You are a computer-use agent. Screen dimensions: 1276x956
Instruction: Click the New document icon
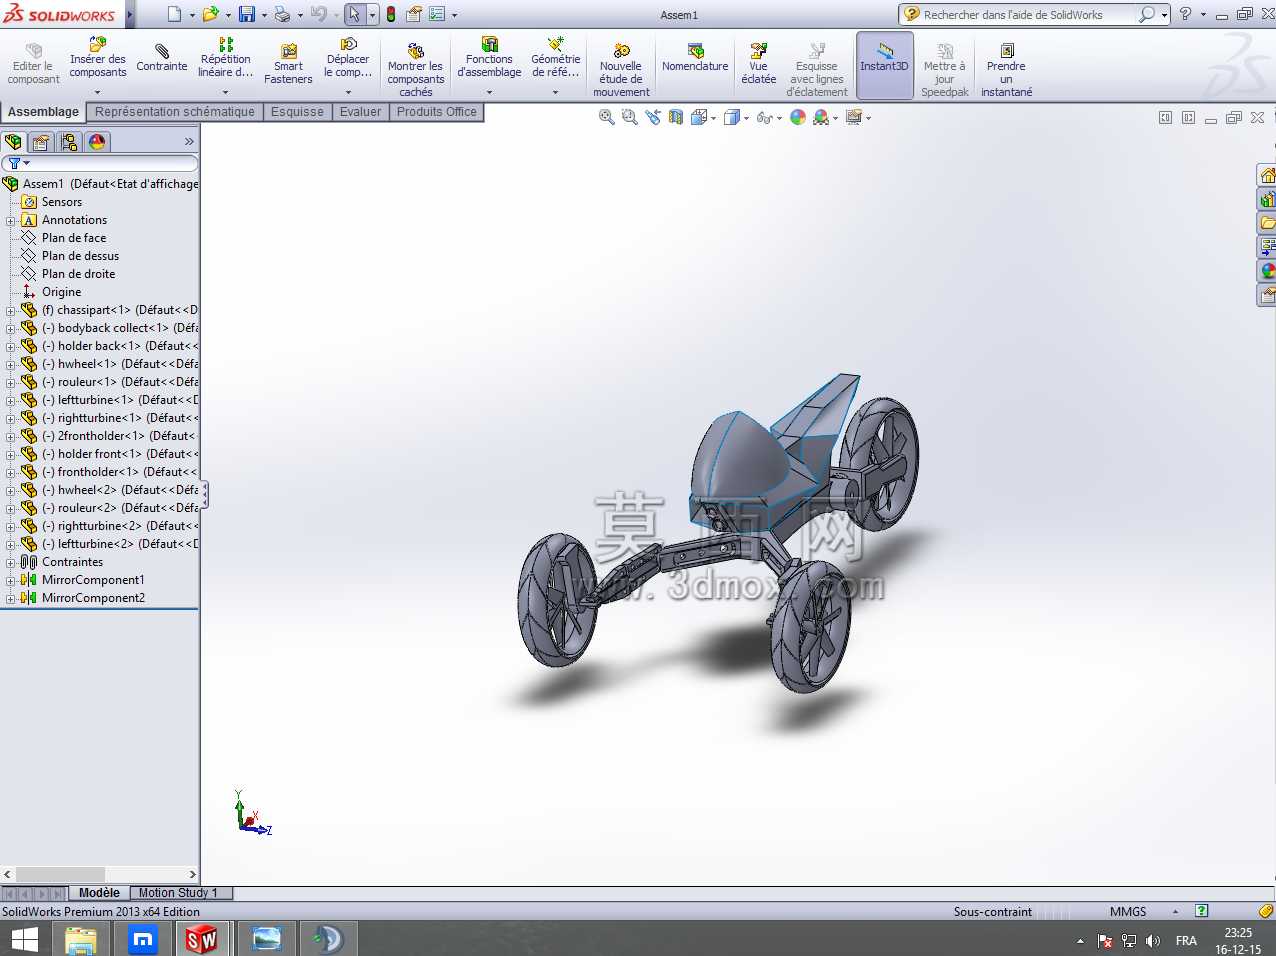(x=174, y=14)
